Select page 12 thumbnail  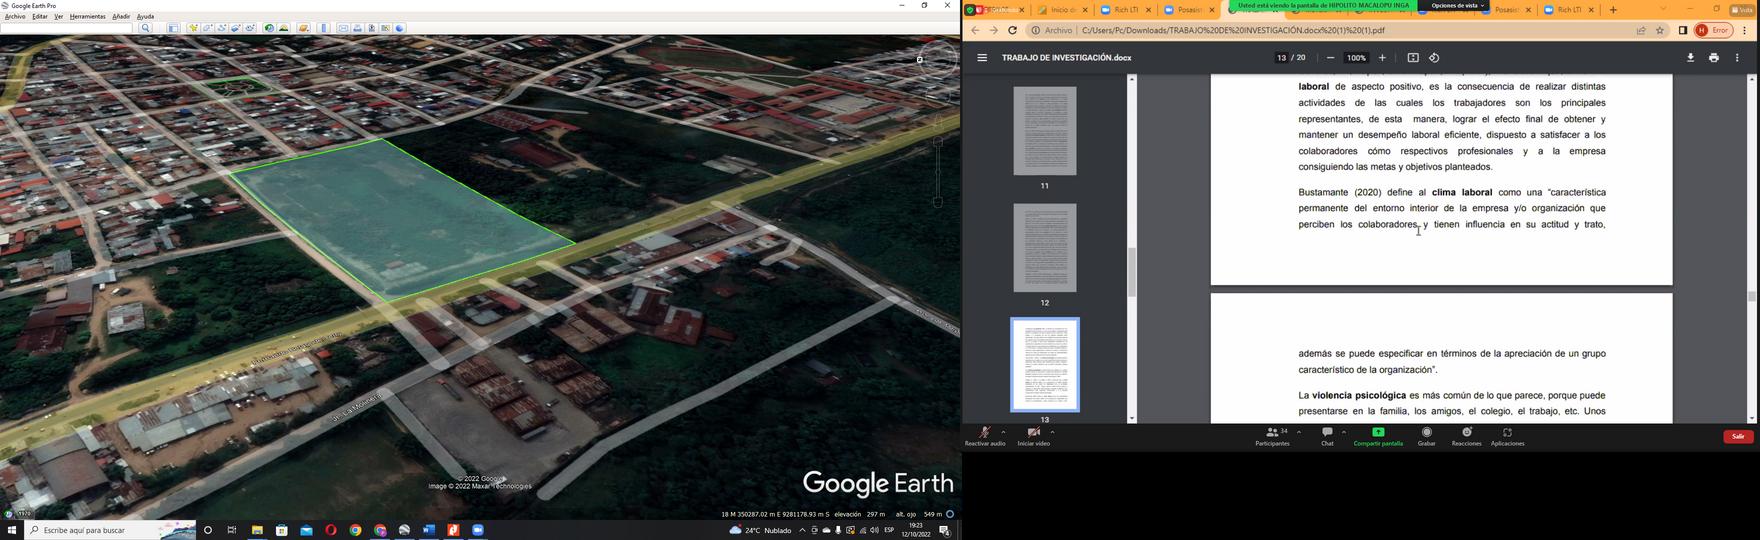click(x=1045, y=248)
